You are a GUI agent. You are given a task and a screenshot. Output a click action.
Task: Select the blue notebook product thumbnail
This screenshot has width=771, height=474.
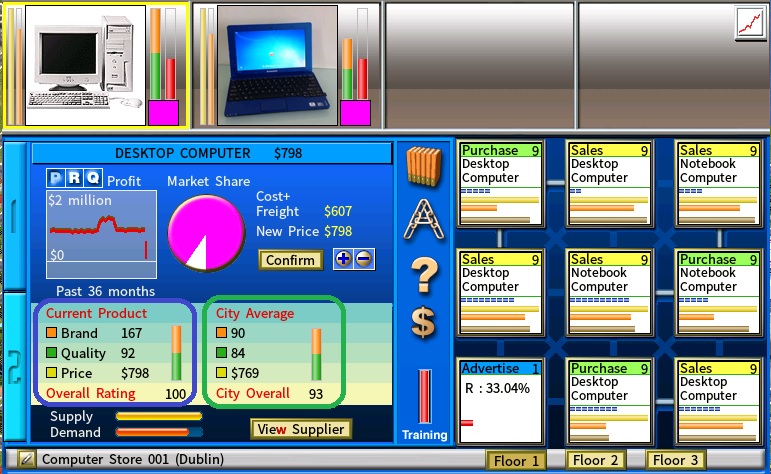point(277,65)
